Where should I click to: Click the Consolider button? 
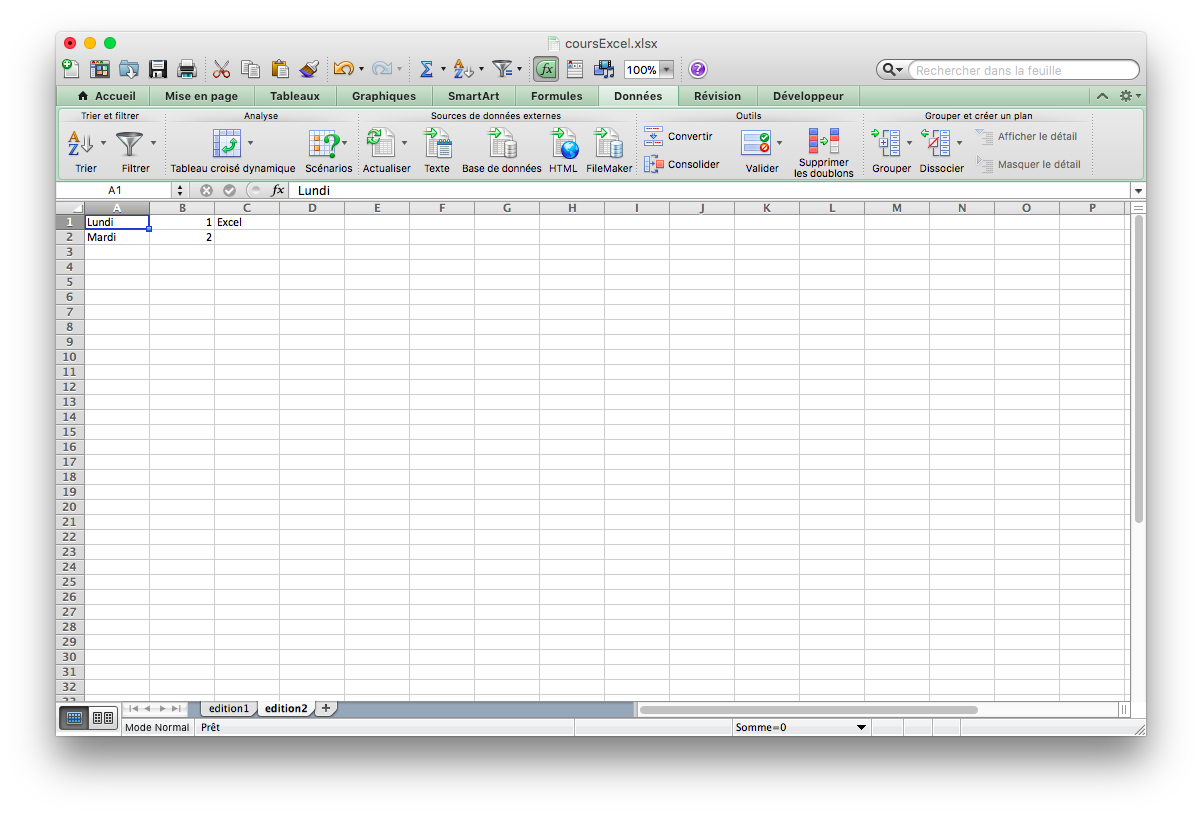pyautogui.click(x=682, y=164)
